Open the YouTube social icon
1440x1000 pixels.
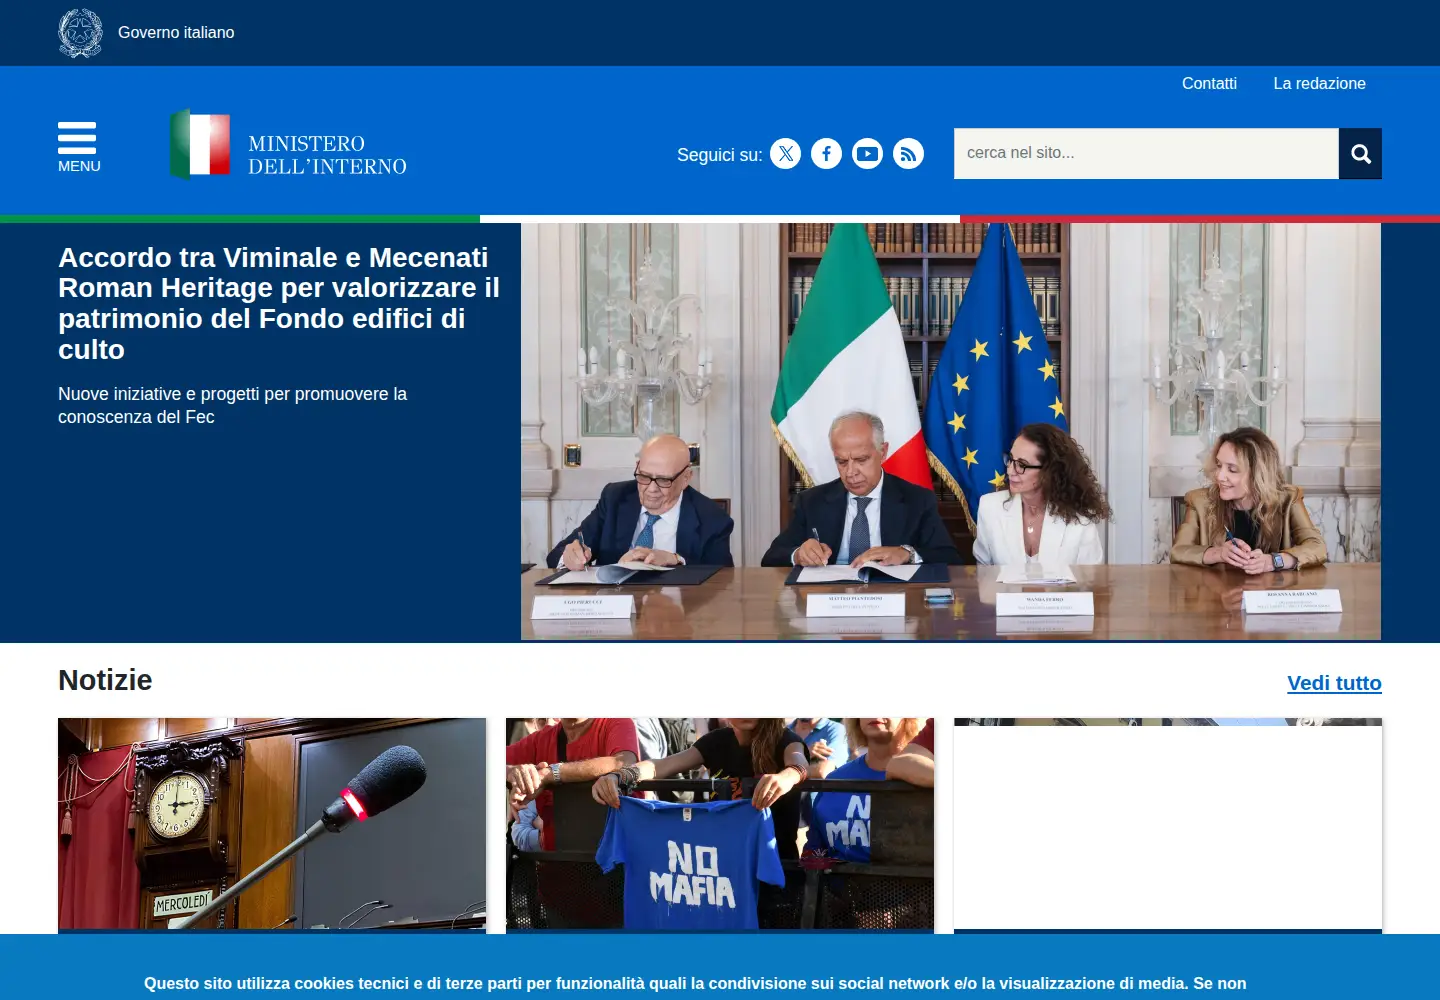point(867,153)
